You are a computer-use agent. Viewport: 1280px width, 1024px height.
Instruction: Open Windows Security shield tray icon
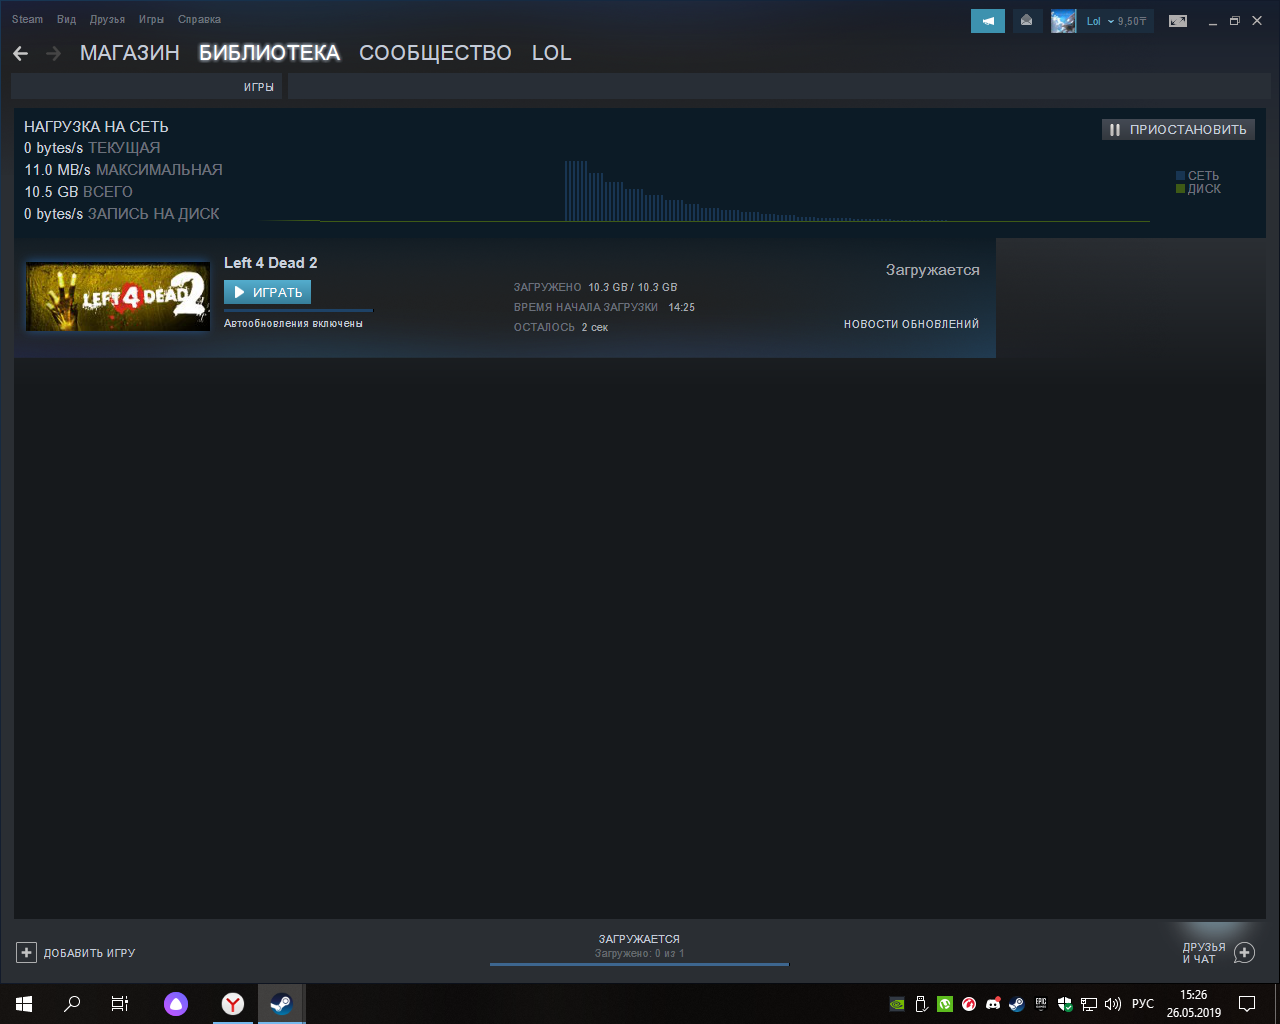[x=1065, y=1004]
